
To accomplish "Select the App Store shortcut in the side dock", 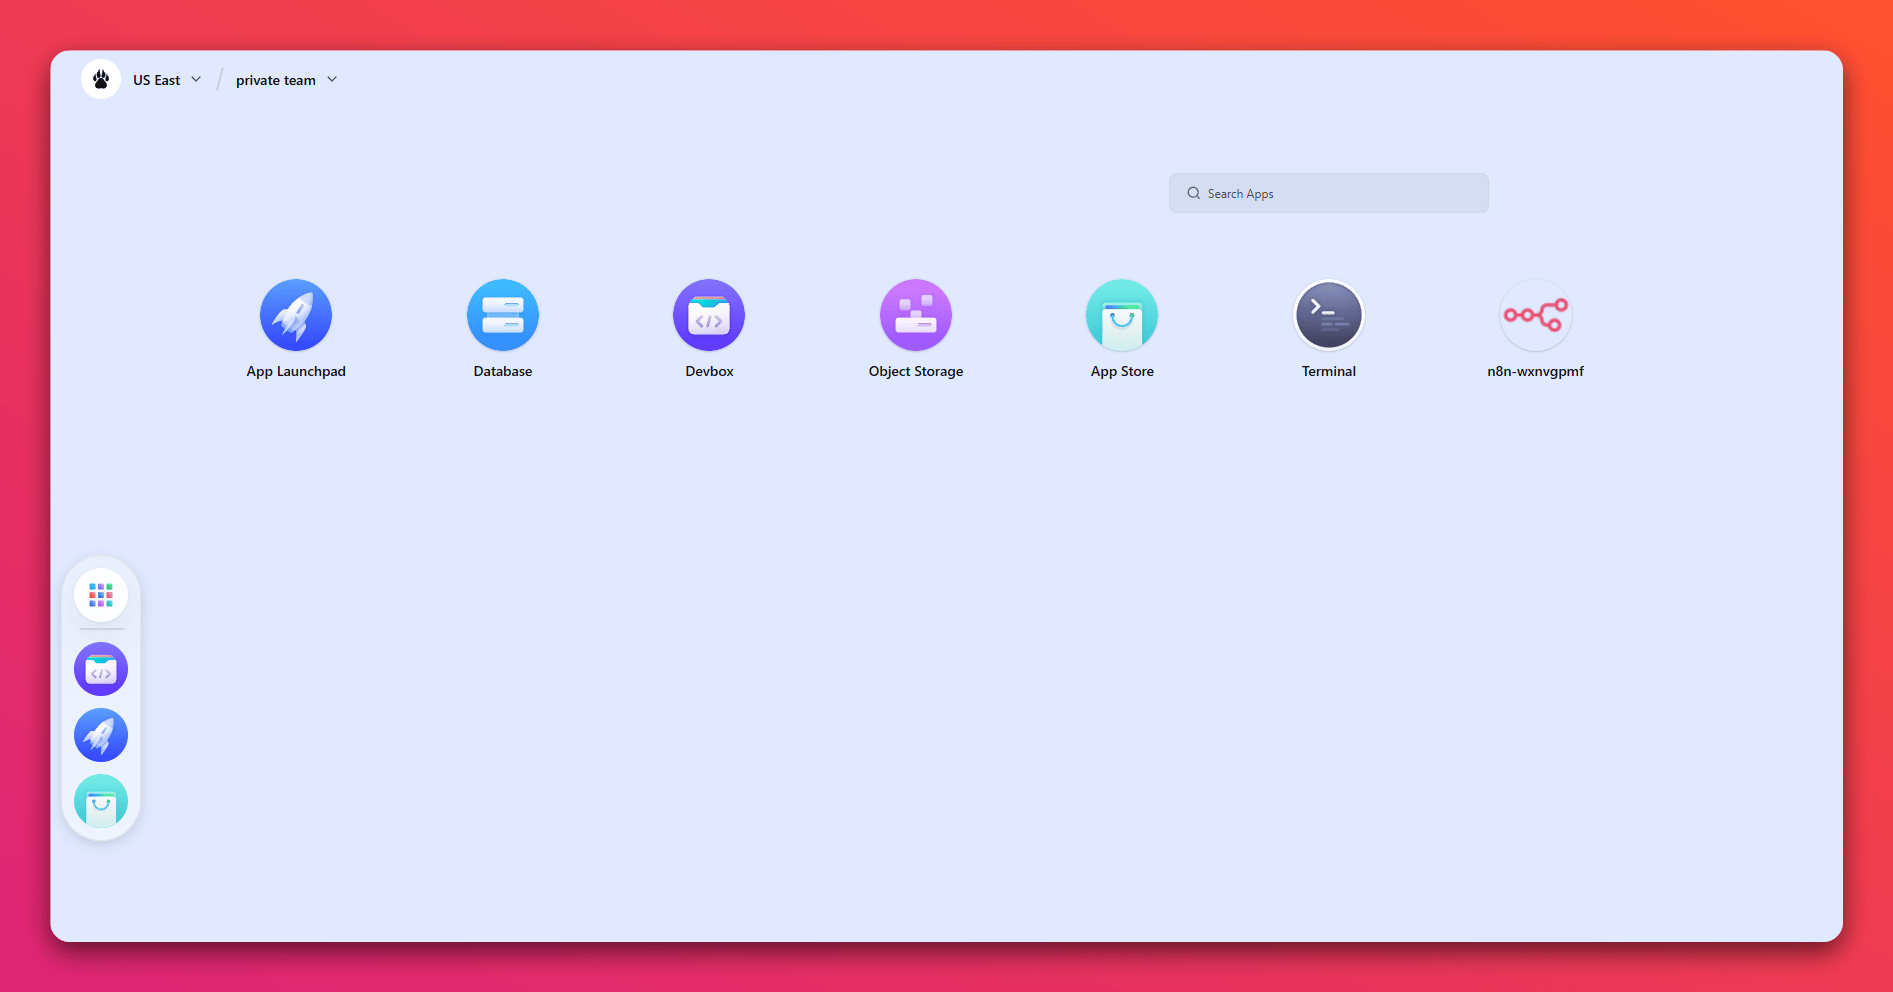I will pyautogui.click(x=101, y=801).
